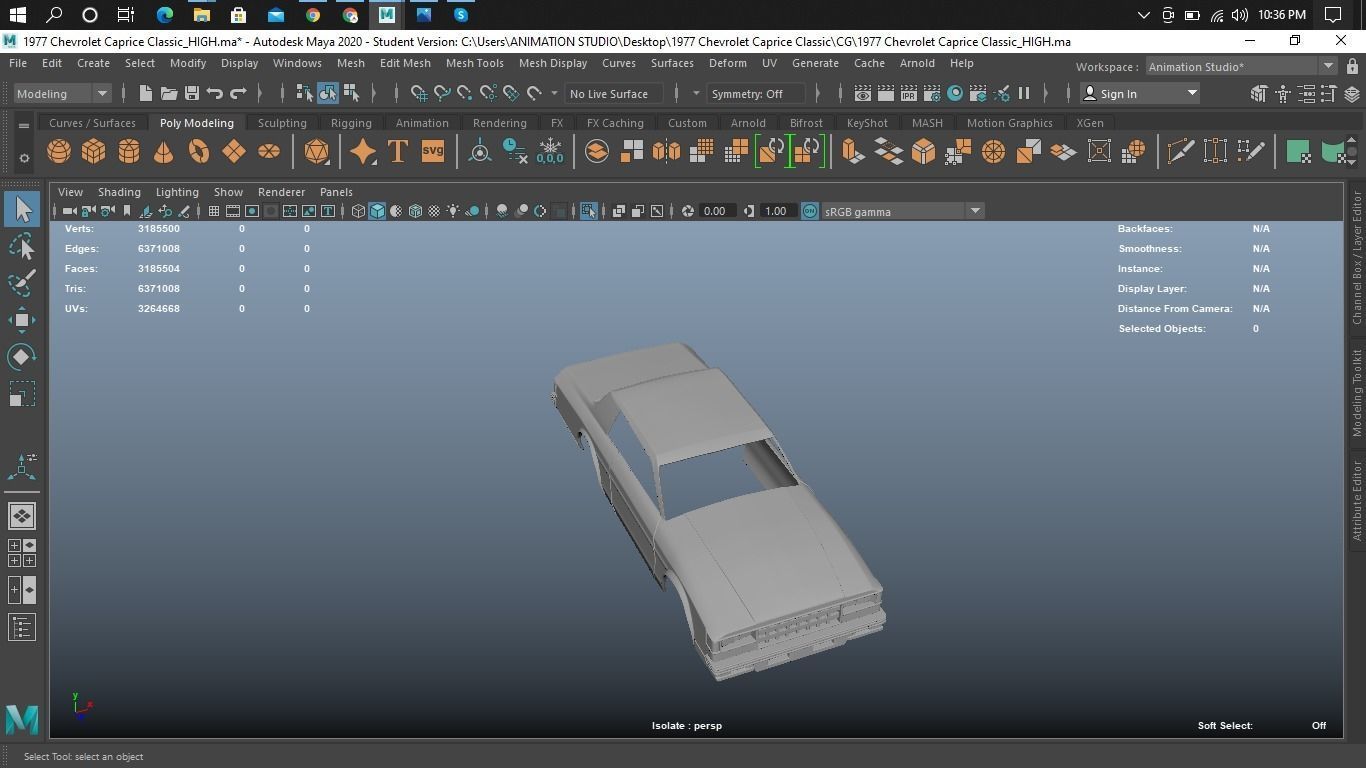Image resolution: width=1366 pixels, height=768 pixels.
Task: Open the live surface dropdown arrow
Action: [x=554, y=94]
